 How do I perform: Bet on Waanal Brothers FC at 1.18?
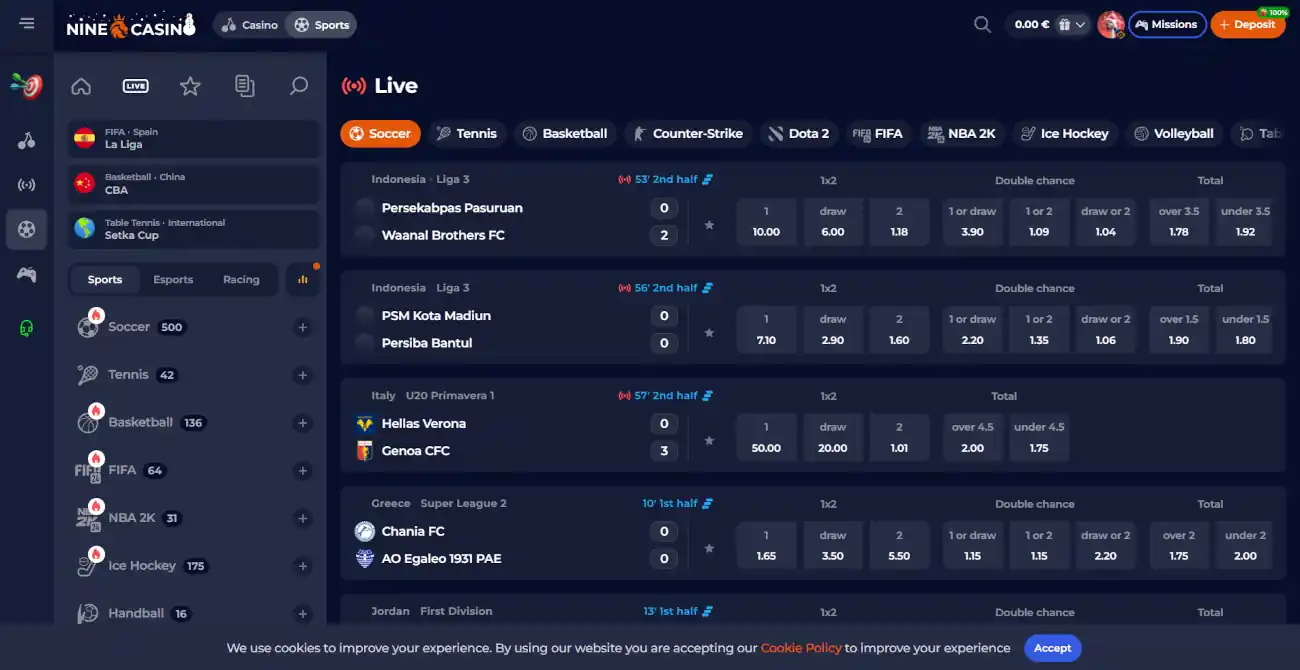pyautogui.click(x=899, y=222)
